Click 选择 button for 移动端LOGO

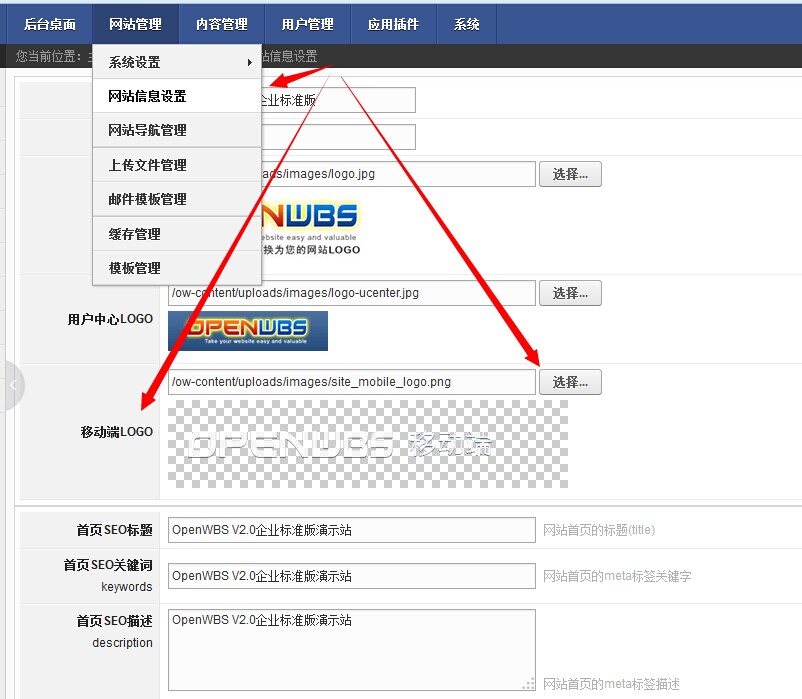tap(570, 381)
